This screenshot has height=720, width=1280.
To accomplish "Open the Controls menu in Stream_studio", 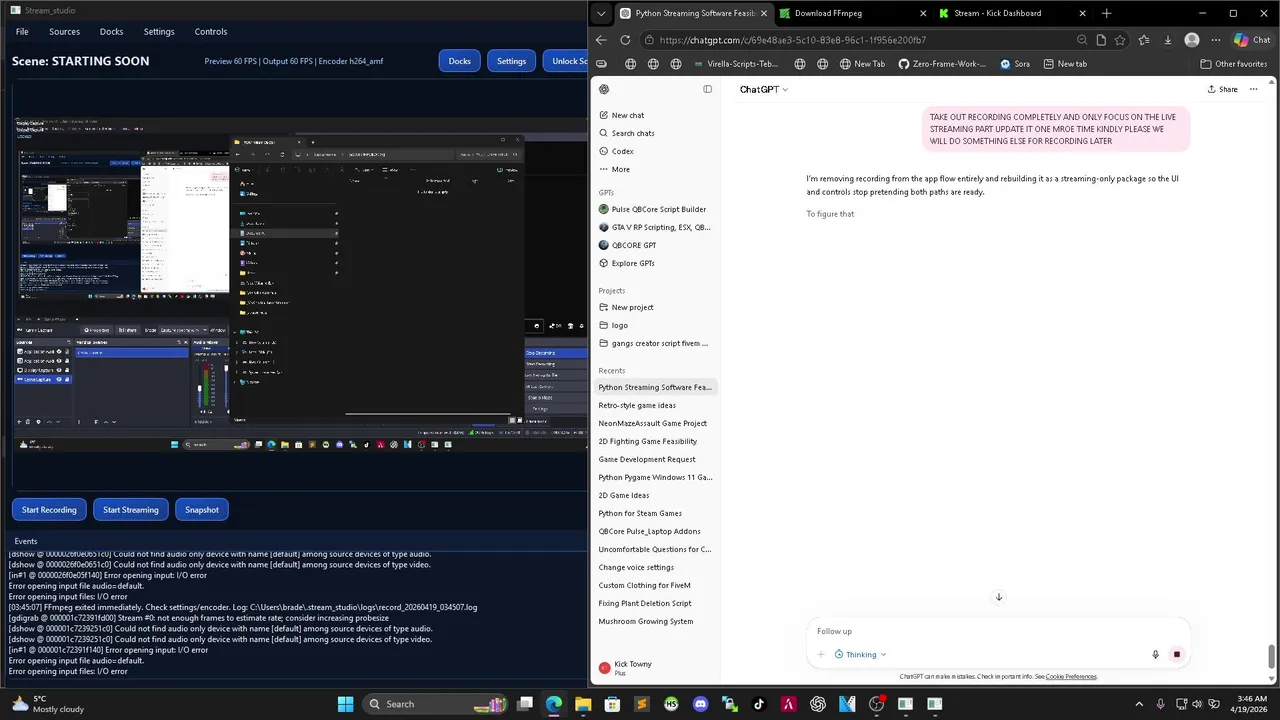I will click(x=211, y=32).
